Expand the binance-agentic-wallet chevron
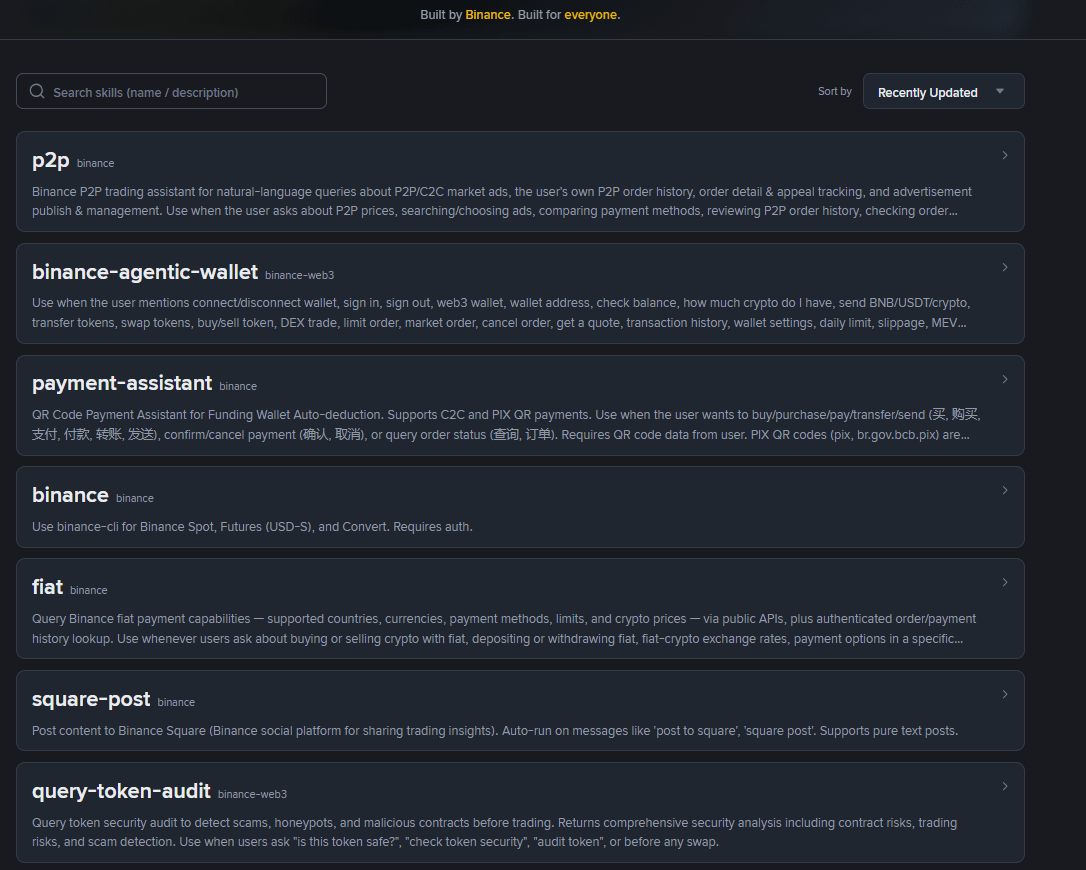The height and width of the screenshot is (870, 1086). click(1005, 267)
